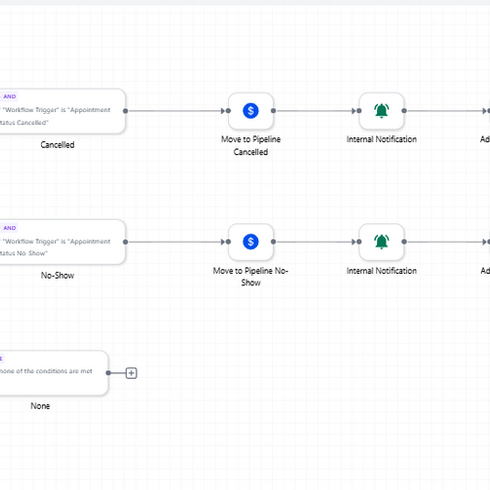Click the None branch label
Viewport: 490px width, 490px height.
(40, 406)
